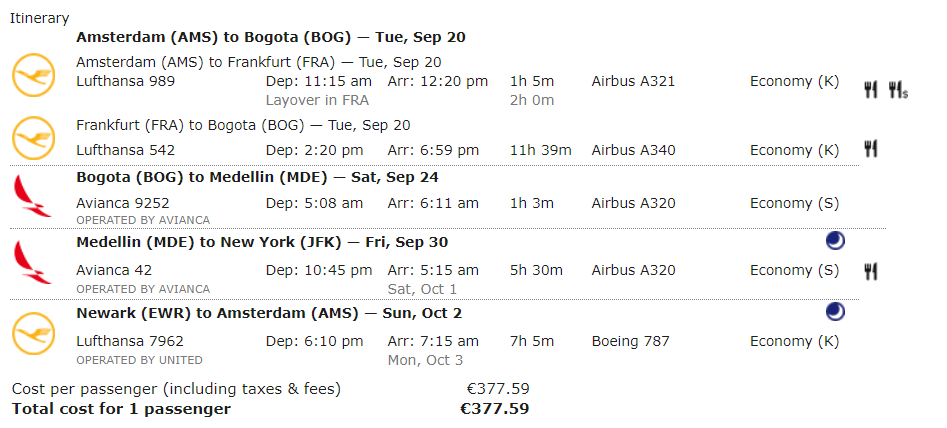The height and width of the screenshot is (428, 947).
Task: Click the Lufthansa logo beside flight 989
Action: tap(34, 75)
